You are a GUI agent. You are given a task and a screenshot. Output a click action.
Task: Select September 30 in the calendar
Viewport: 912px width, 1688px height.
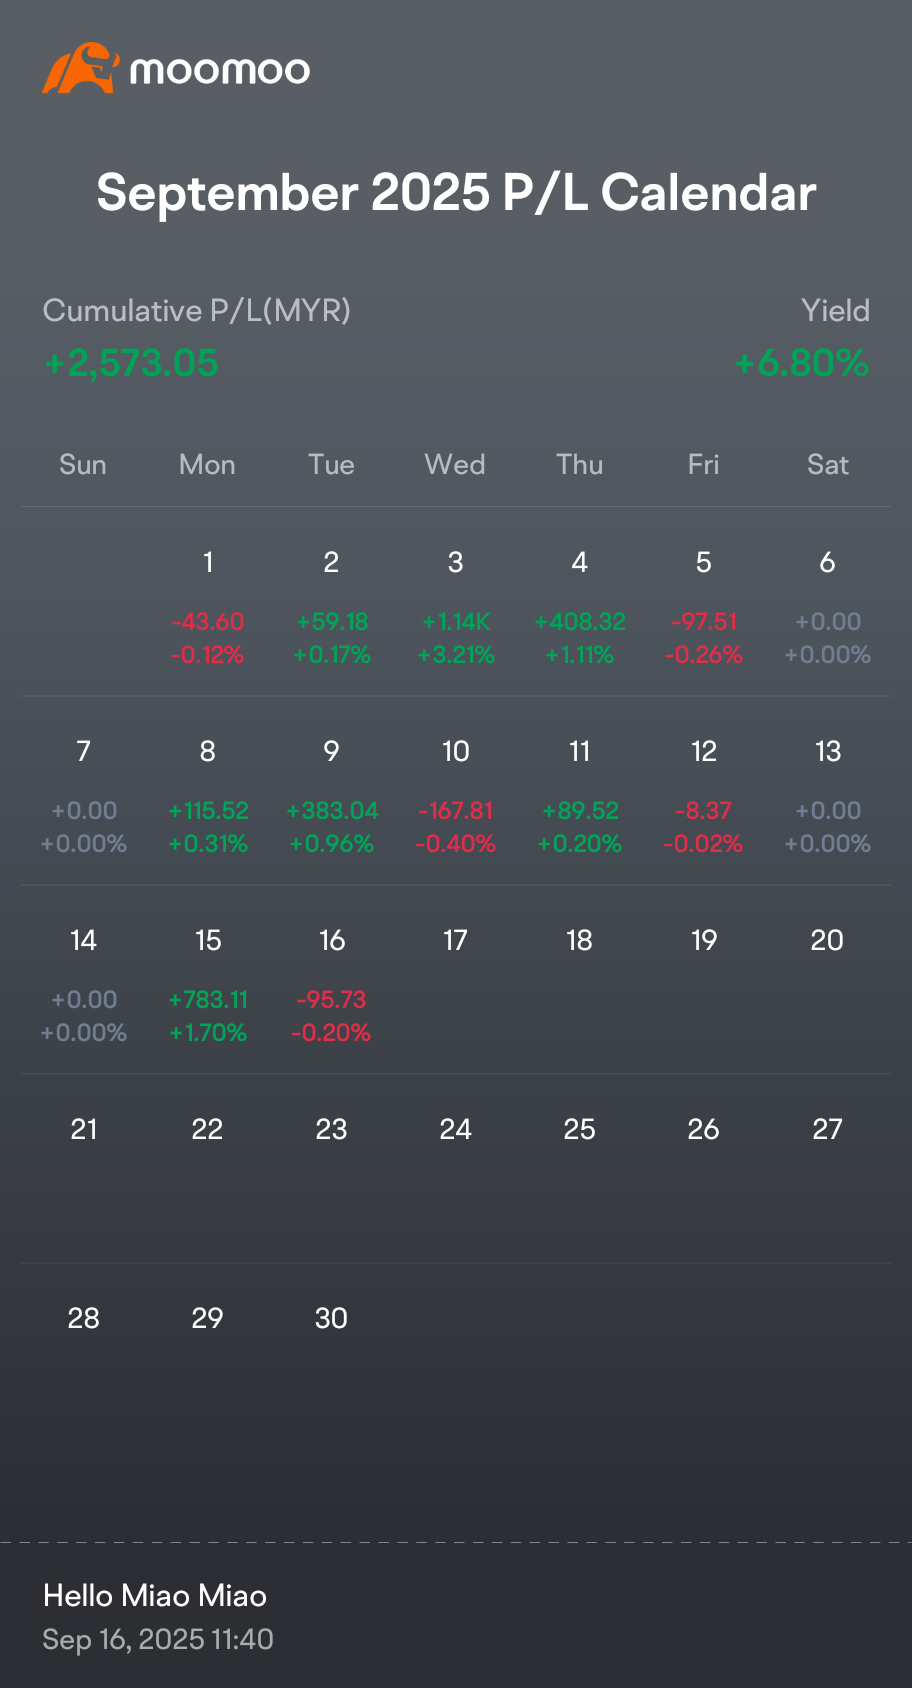tap(331, 1318)
